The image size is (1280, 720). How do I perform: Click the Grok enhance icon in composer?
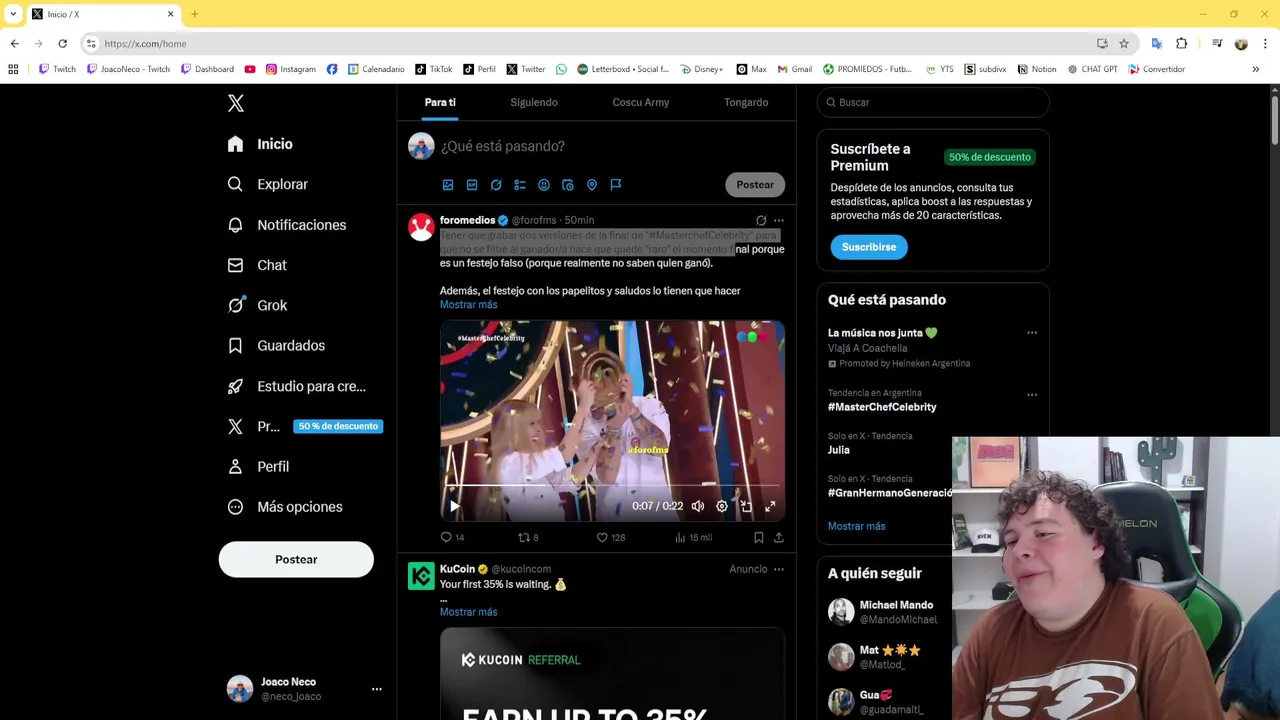496,185
